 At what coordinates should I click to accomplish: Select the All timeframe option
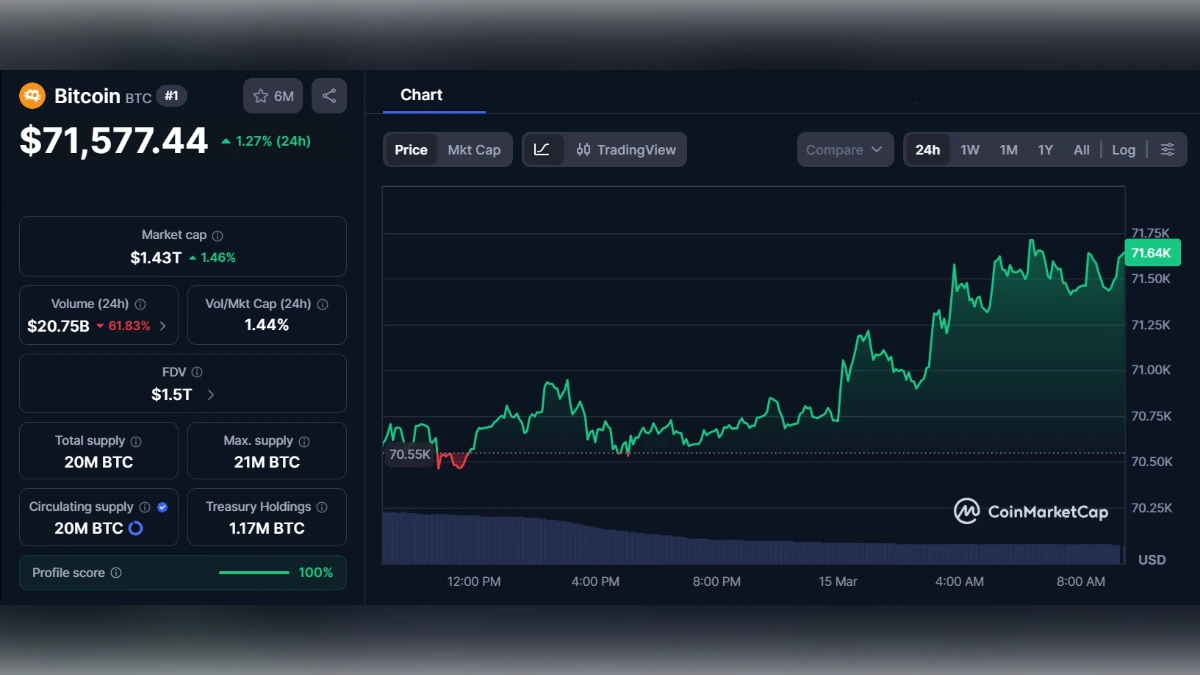click(1081, 149)
